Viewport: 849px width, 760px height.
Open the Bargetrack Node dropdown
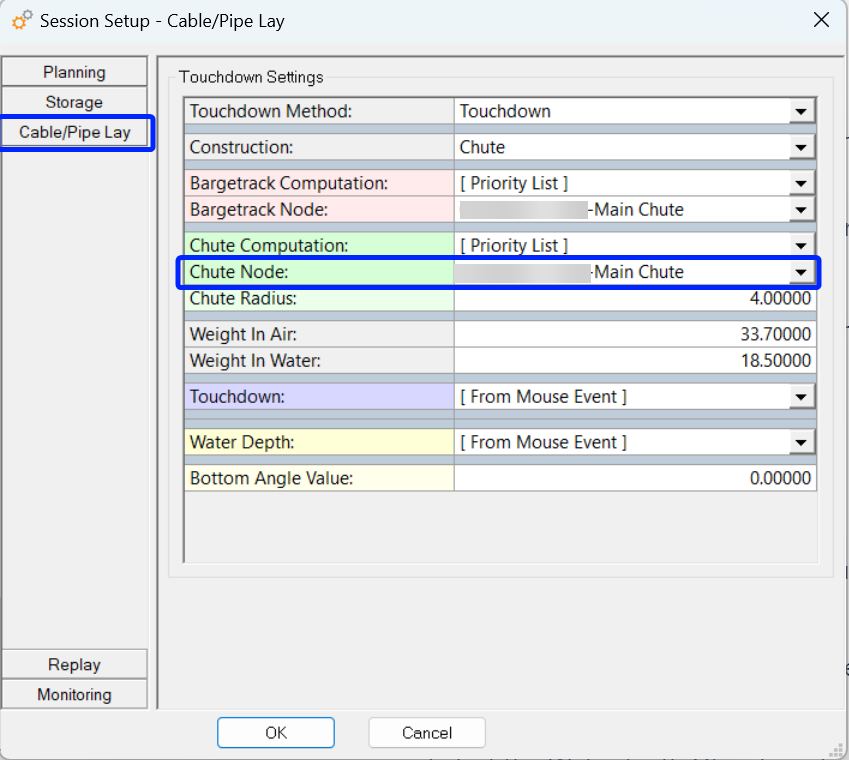pos(801,210)
